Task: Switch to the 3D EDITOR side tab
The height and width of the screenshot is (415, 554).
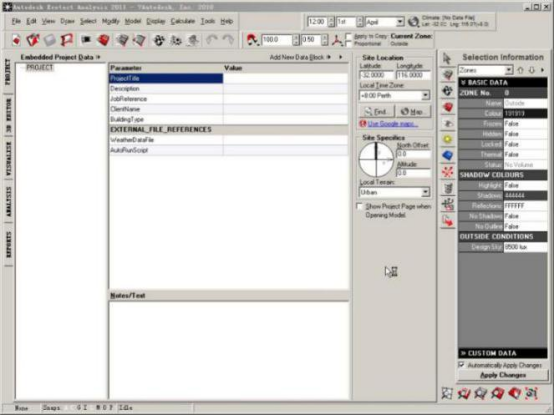Action: click(x=8, y=116)
